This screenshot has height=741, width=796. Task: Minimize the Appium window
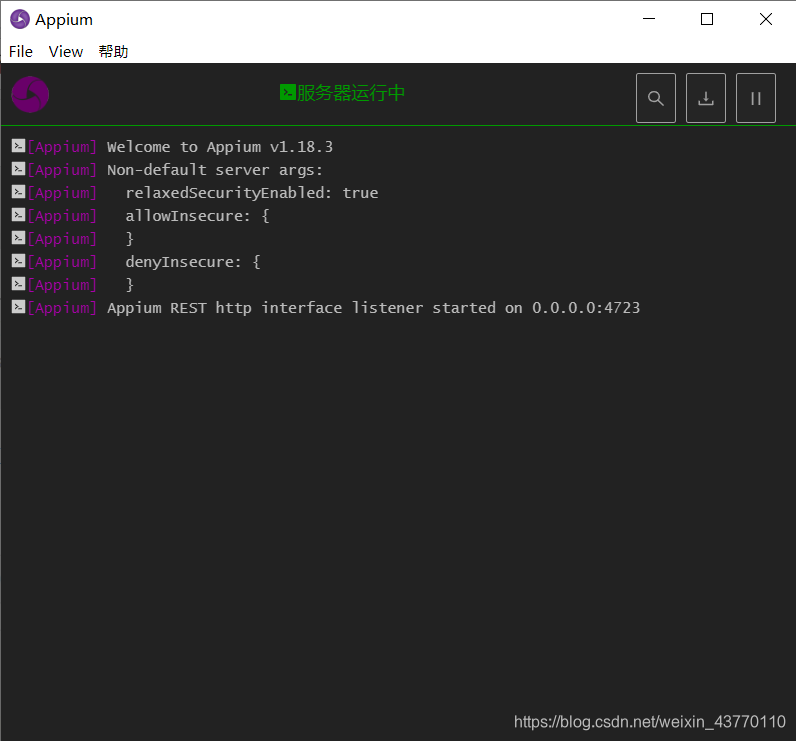pyautogui.click(x=649, y=19)
